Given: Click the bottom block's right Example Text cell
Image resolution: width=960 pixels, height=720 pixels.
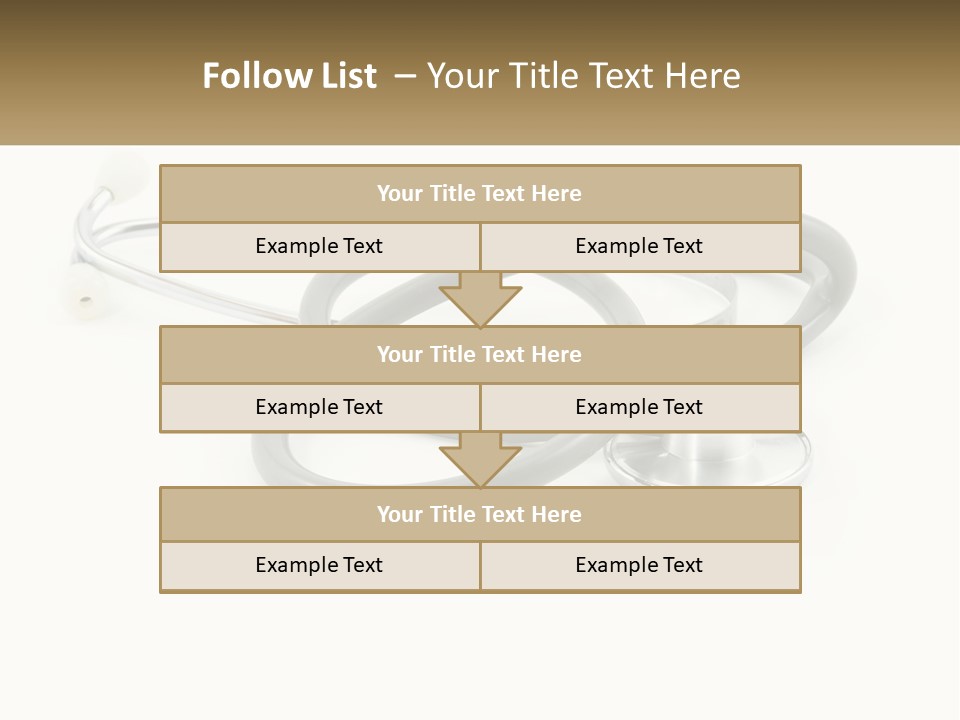Looking at the screenshot, I should [639, 565].
